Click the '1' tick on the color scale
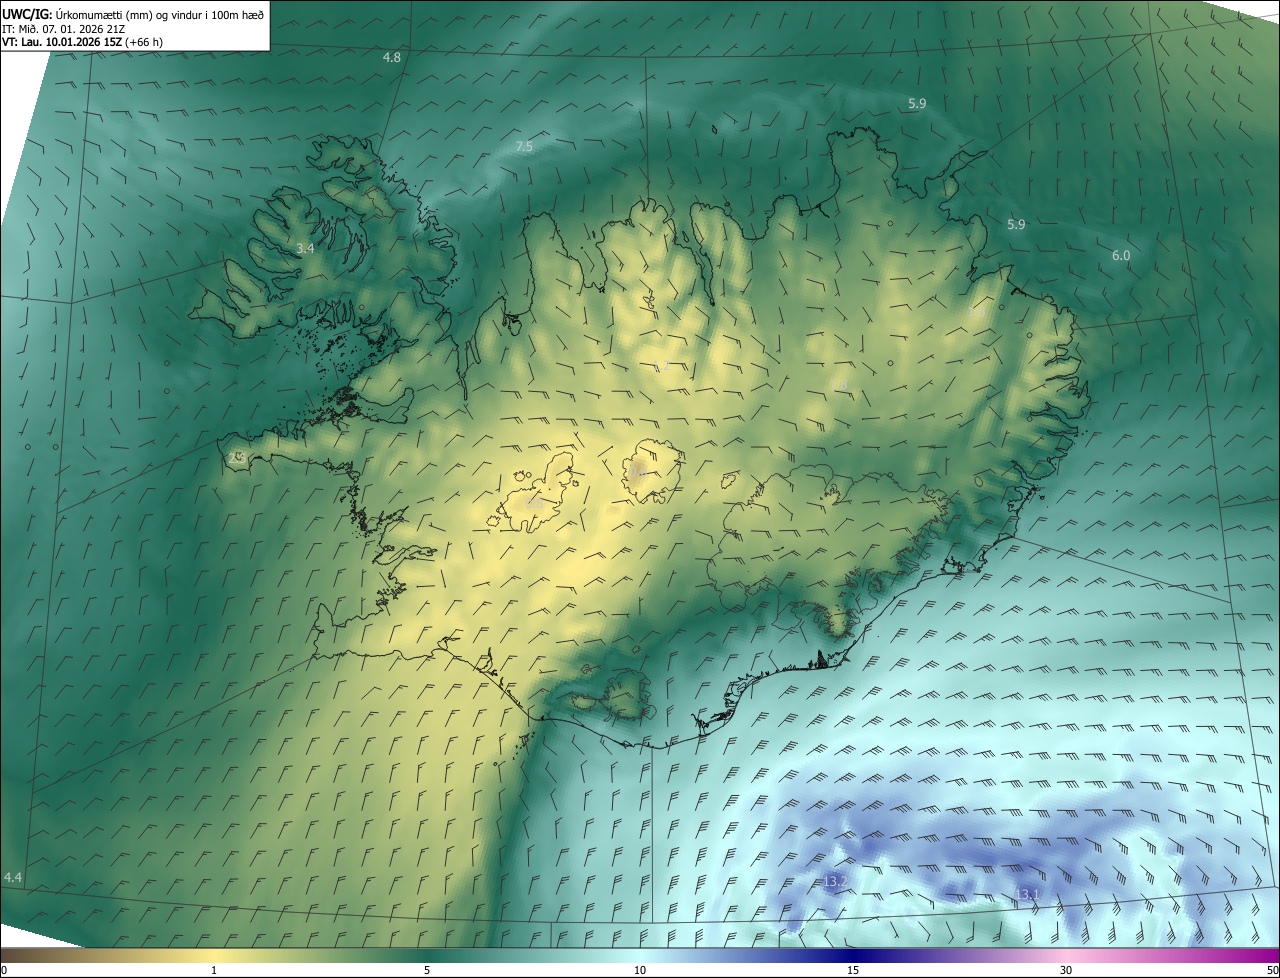Viewport: 1280px width, 978px height. point(214,970)
